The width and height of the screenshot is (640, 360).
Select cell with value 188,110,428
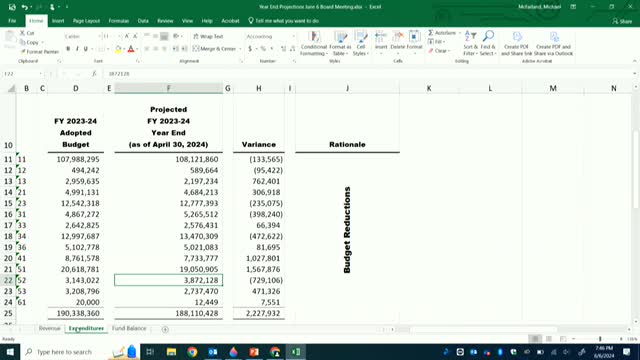coord(169,313)
